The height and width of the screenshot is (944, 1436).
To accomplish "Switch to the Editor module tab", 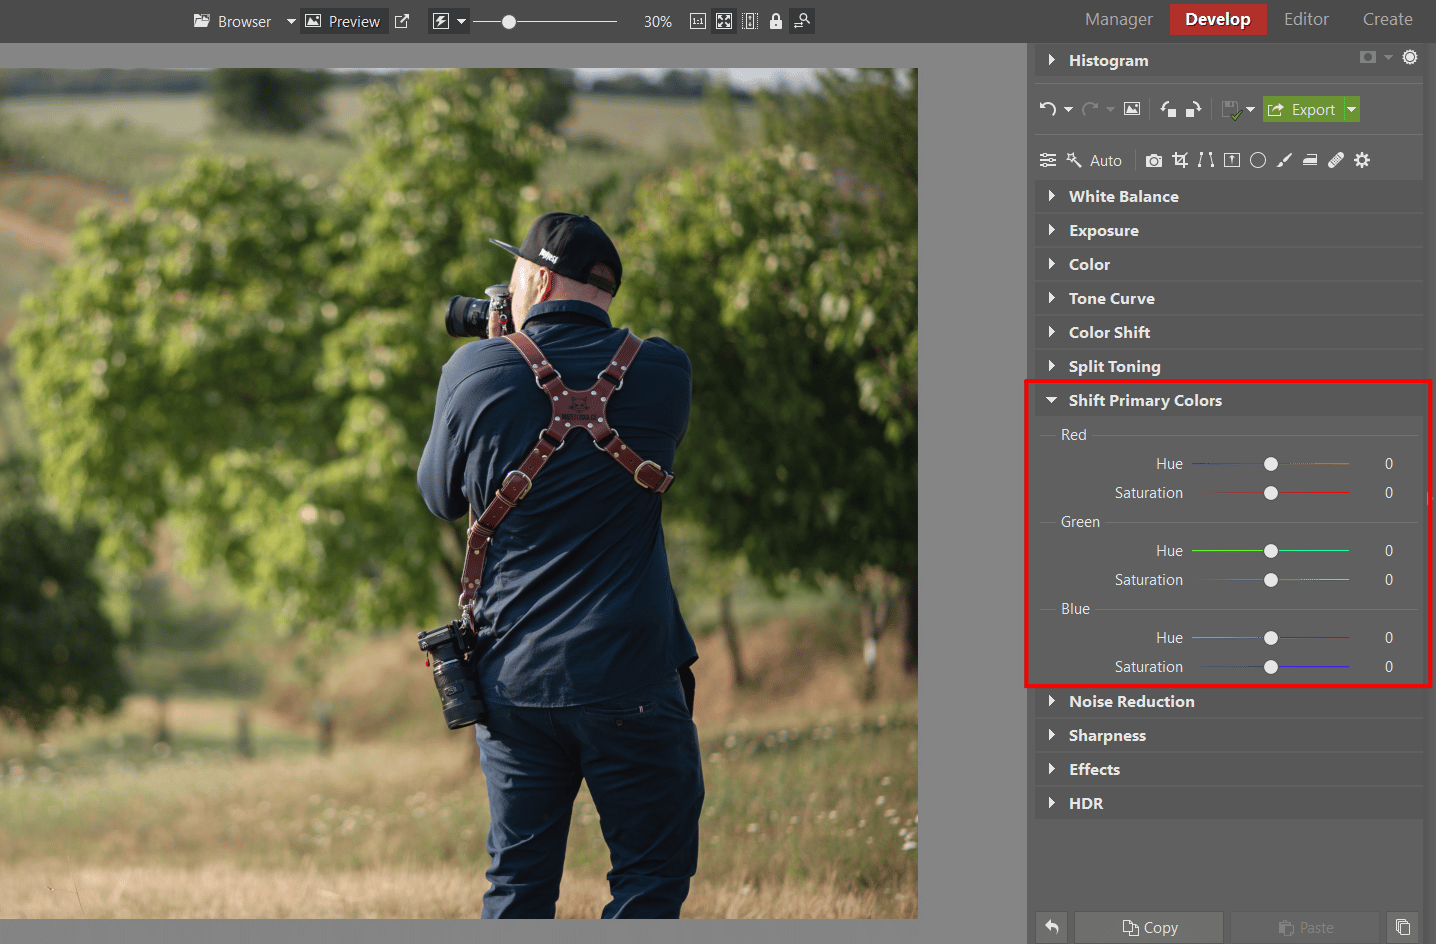I will tap(1306, 19).
